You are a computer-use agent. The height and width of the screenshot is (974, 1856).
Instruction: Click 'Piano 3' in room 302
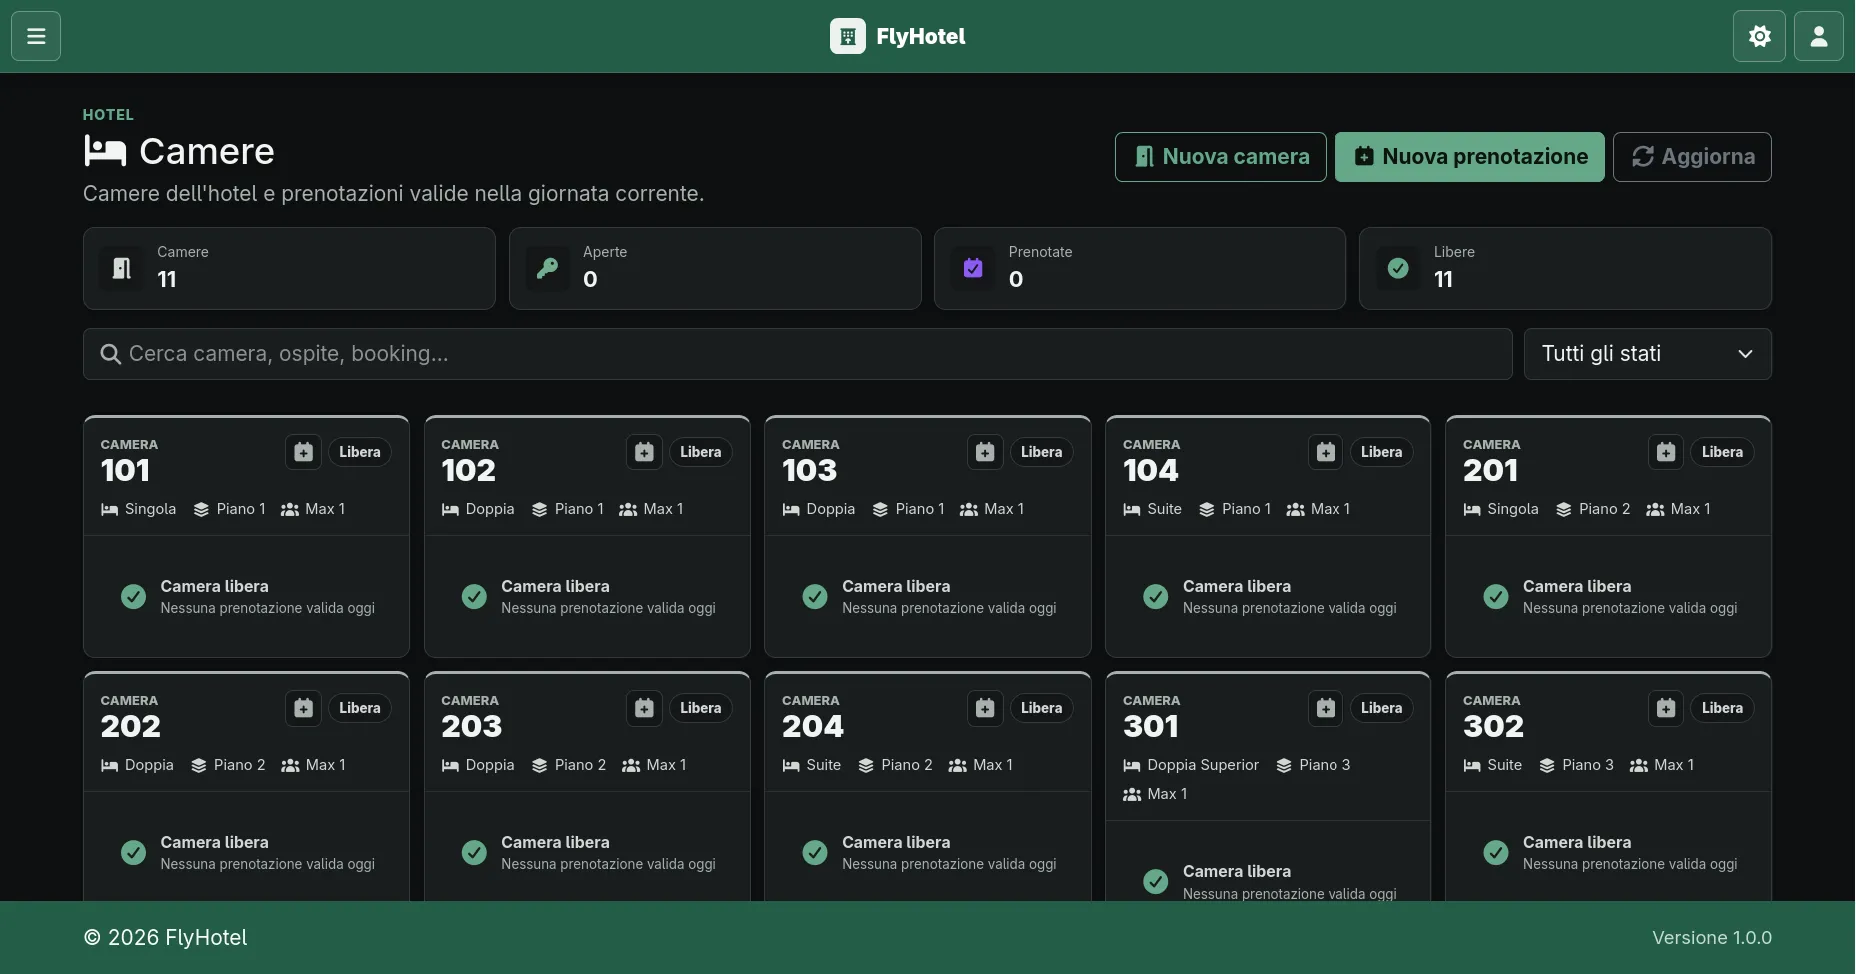(1588, 765)
